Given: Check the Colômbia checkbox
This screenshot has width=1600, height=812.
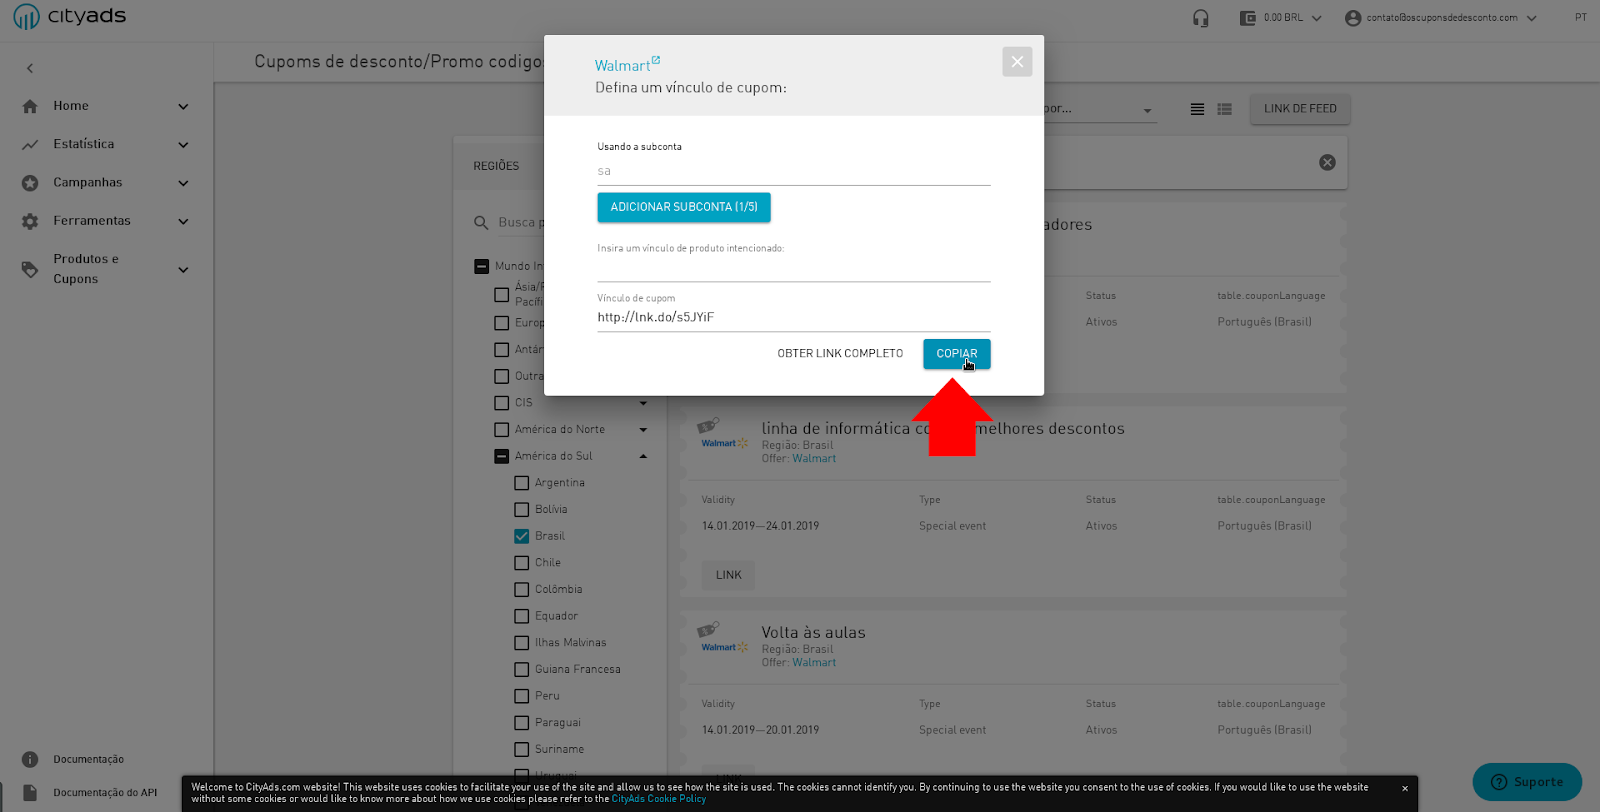Looking at the screenshot, I should coord(521,590).
